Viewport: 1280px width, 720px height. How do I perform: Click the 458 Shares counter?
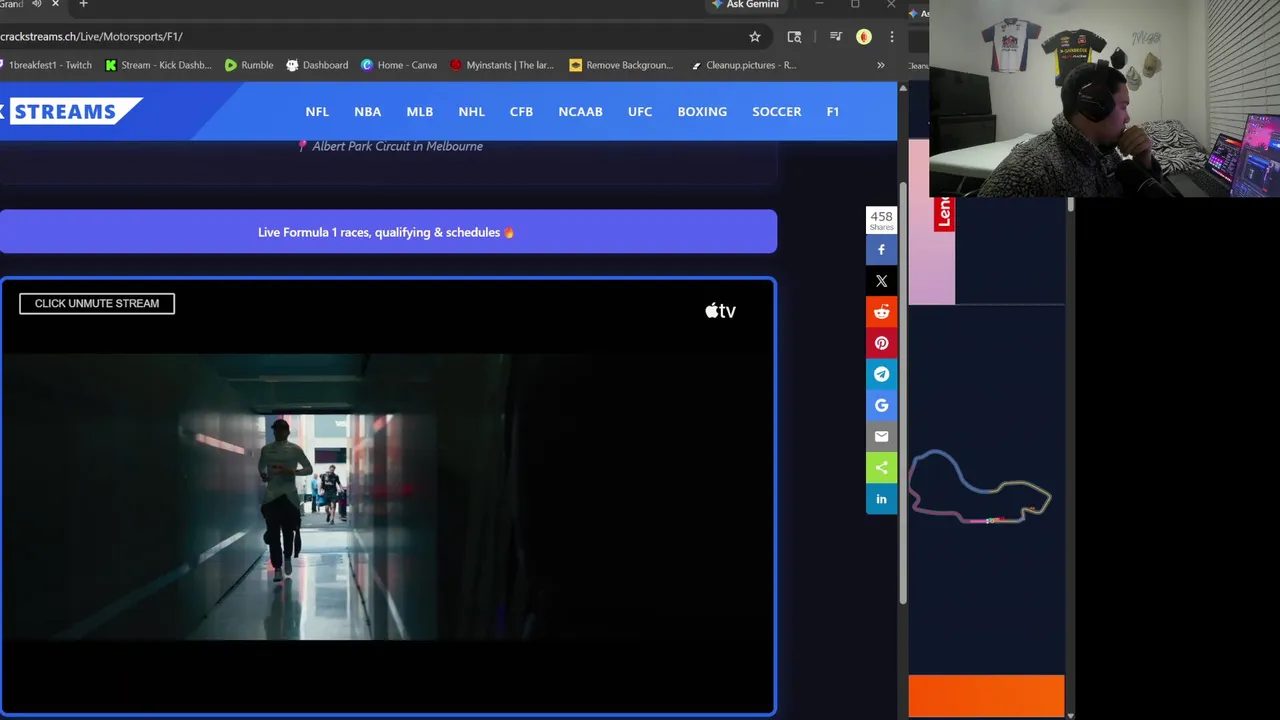coord(881,220)
